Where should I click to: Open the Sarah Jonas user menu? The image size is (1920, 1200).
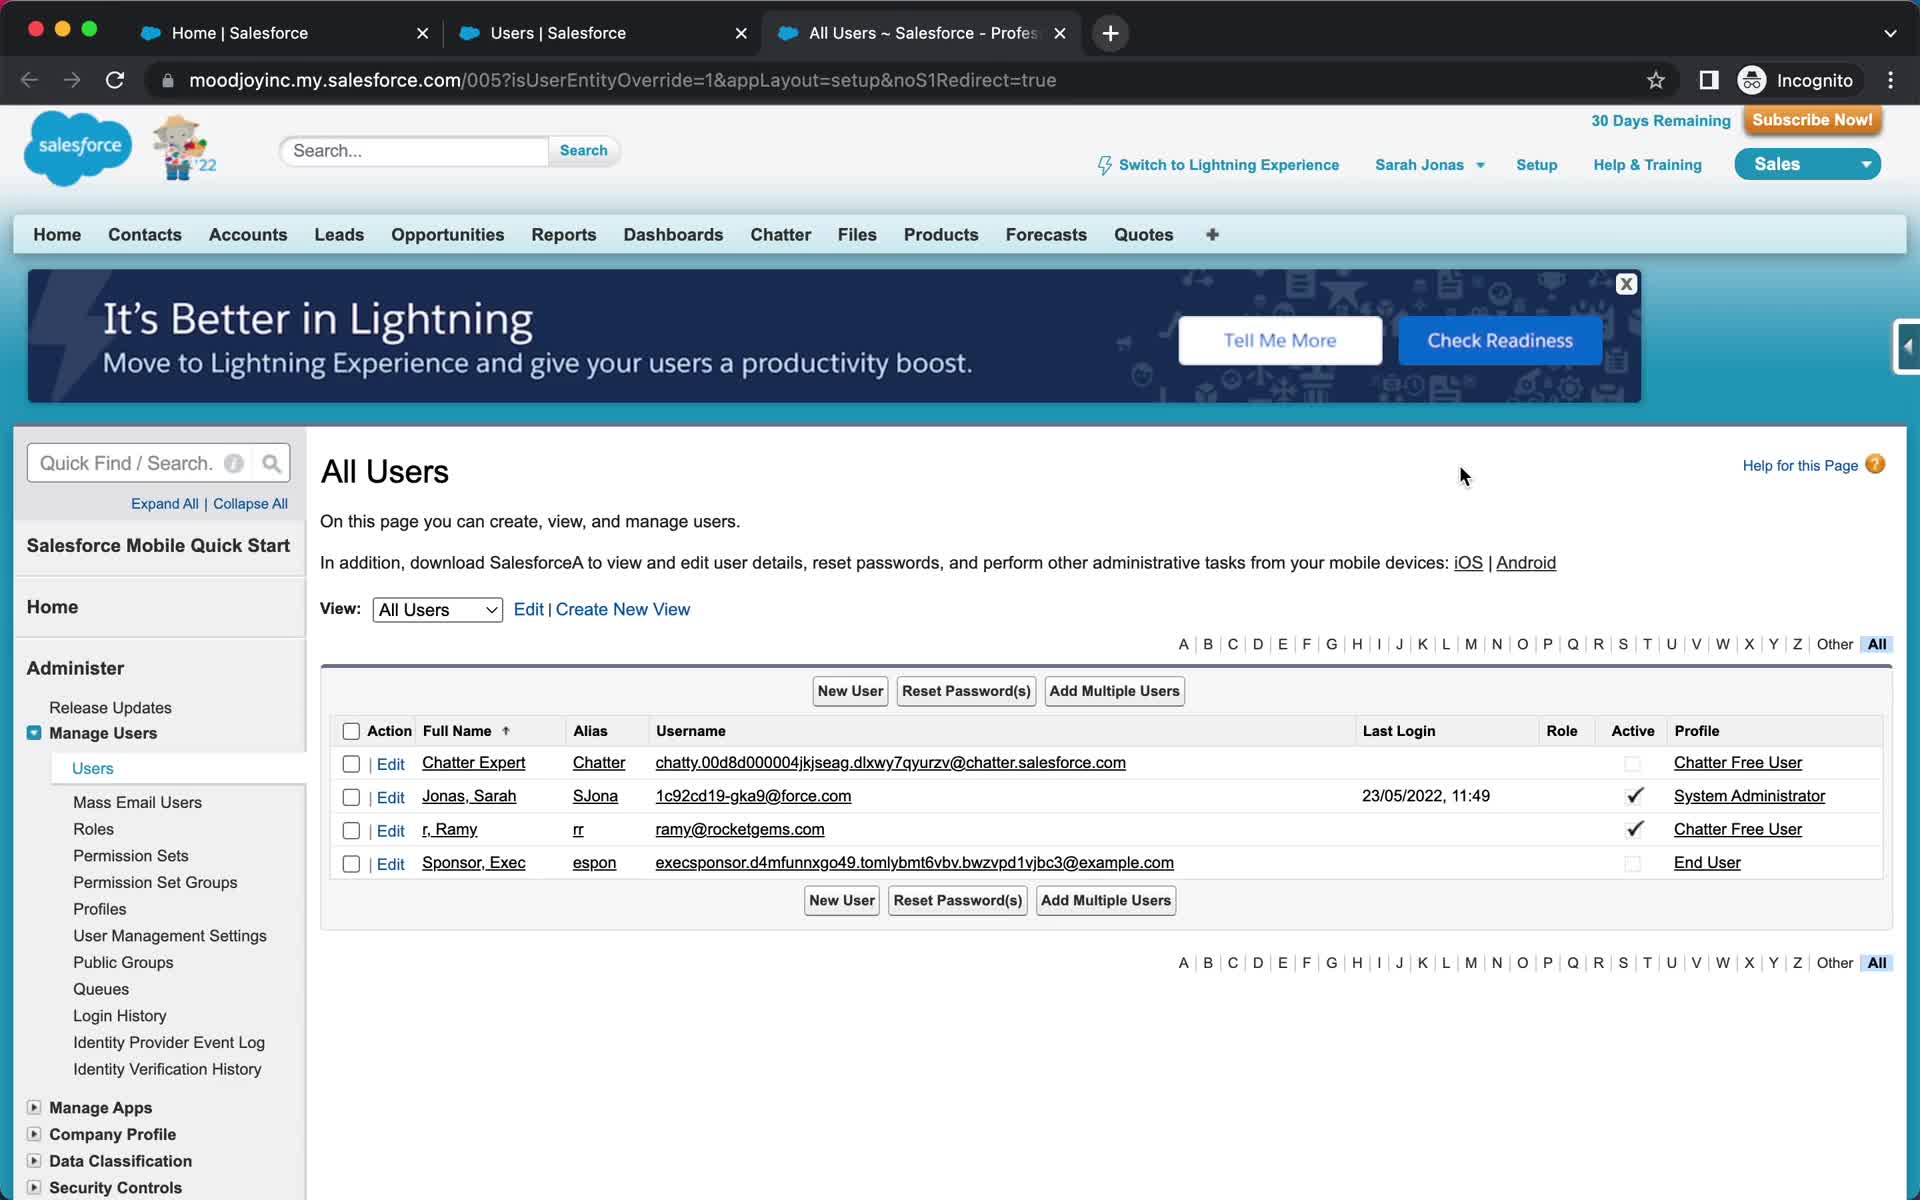click(1429, 165)
